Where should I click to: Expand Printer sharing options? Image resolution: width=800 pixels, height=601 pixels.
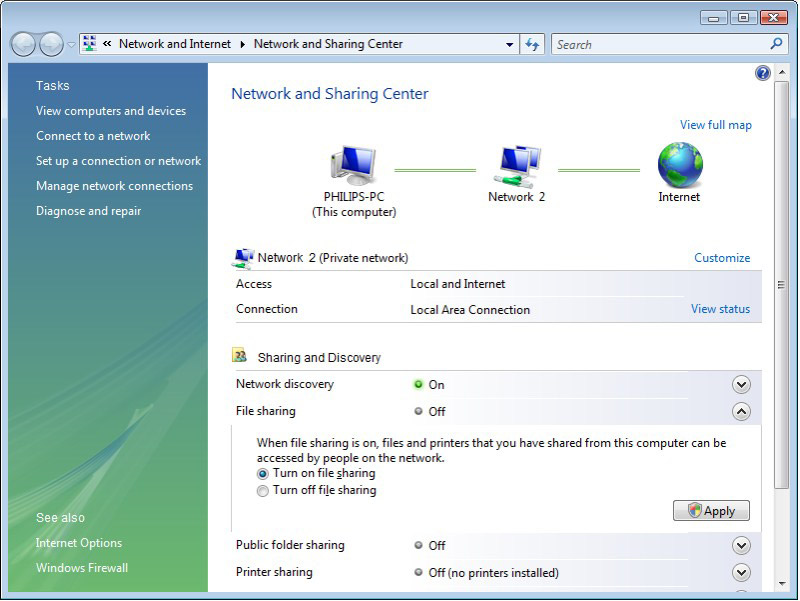741,572
